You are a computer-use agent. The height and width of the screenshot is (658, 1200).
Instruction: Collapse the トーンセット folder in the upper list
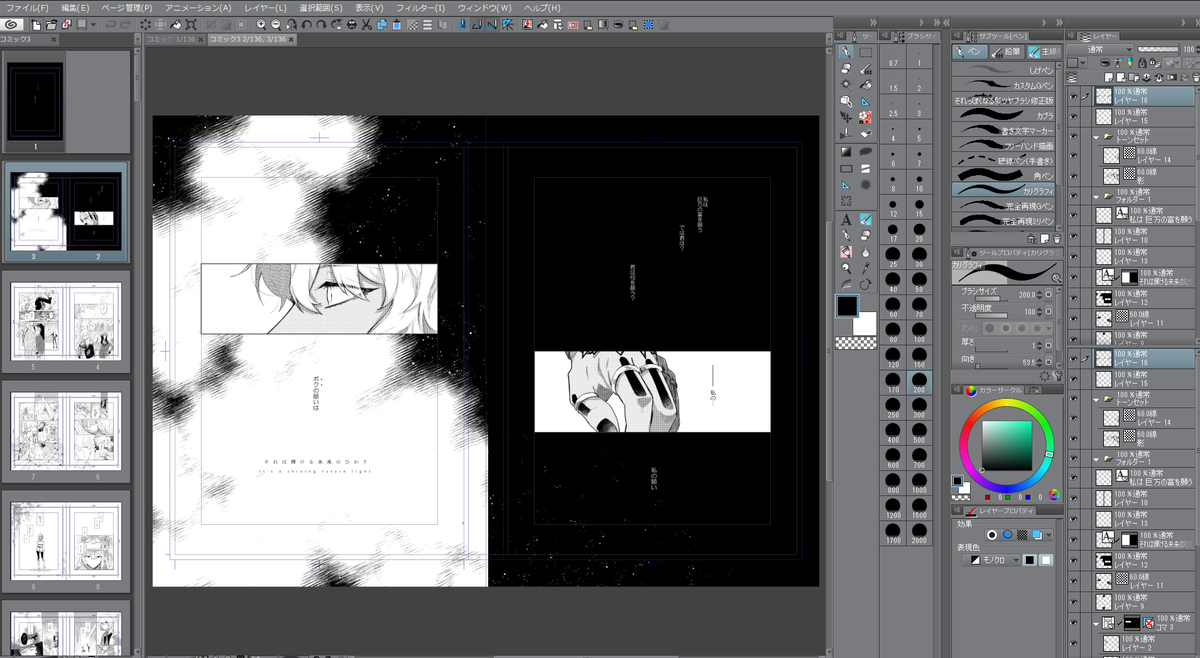[1096, 137]
